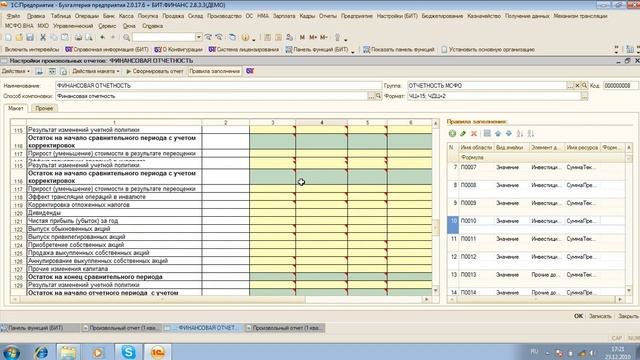Click Имя области column header
Image resolution: width=640 pixels, height=360 pixels.
coord(476,147)
